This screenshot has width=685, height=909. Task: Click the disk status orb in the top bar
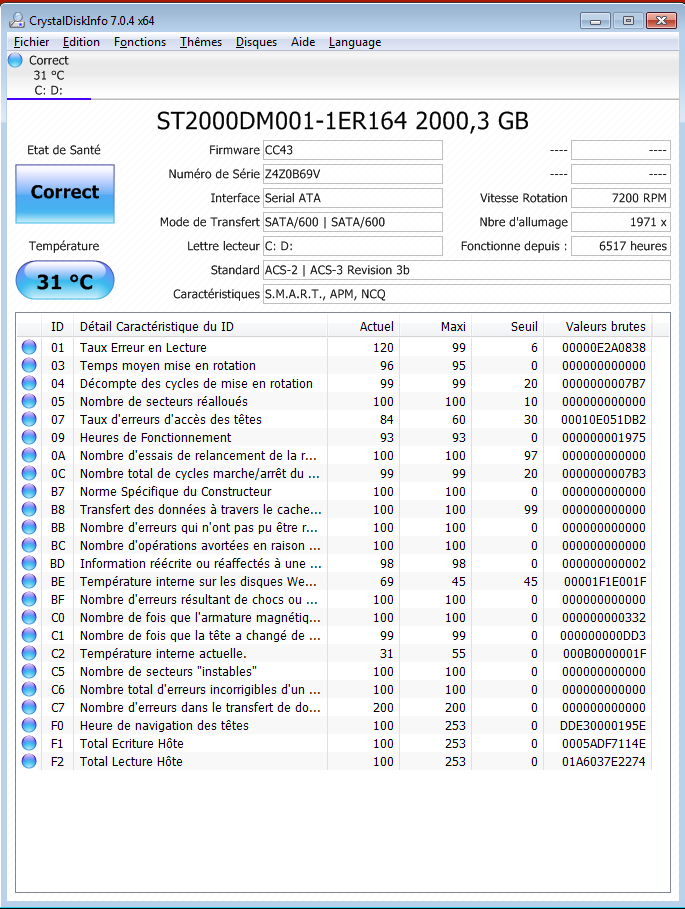tap(16, 60)
